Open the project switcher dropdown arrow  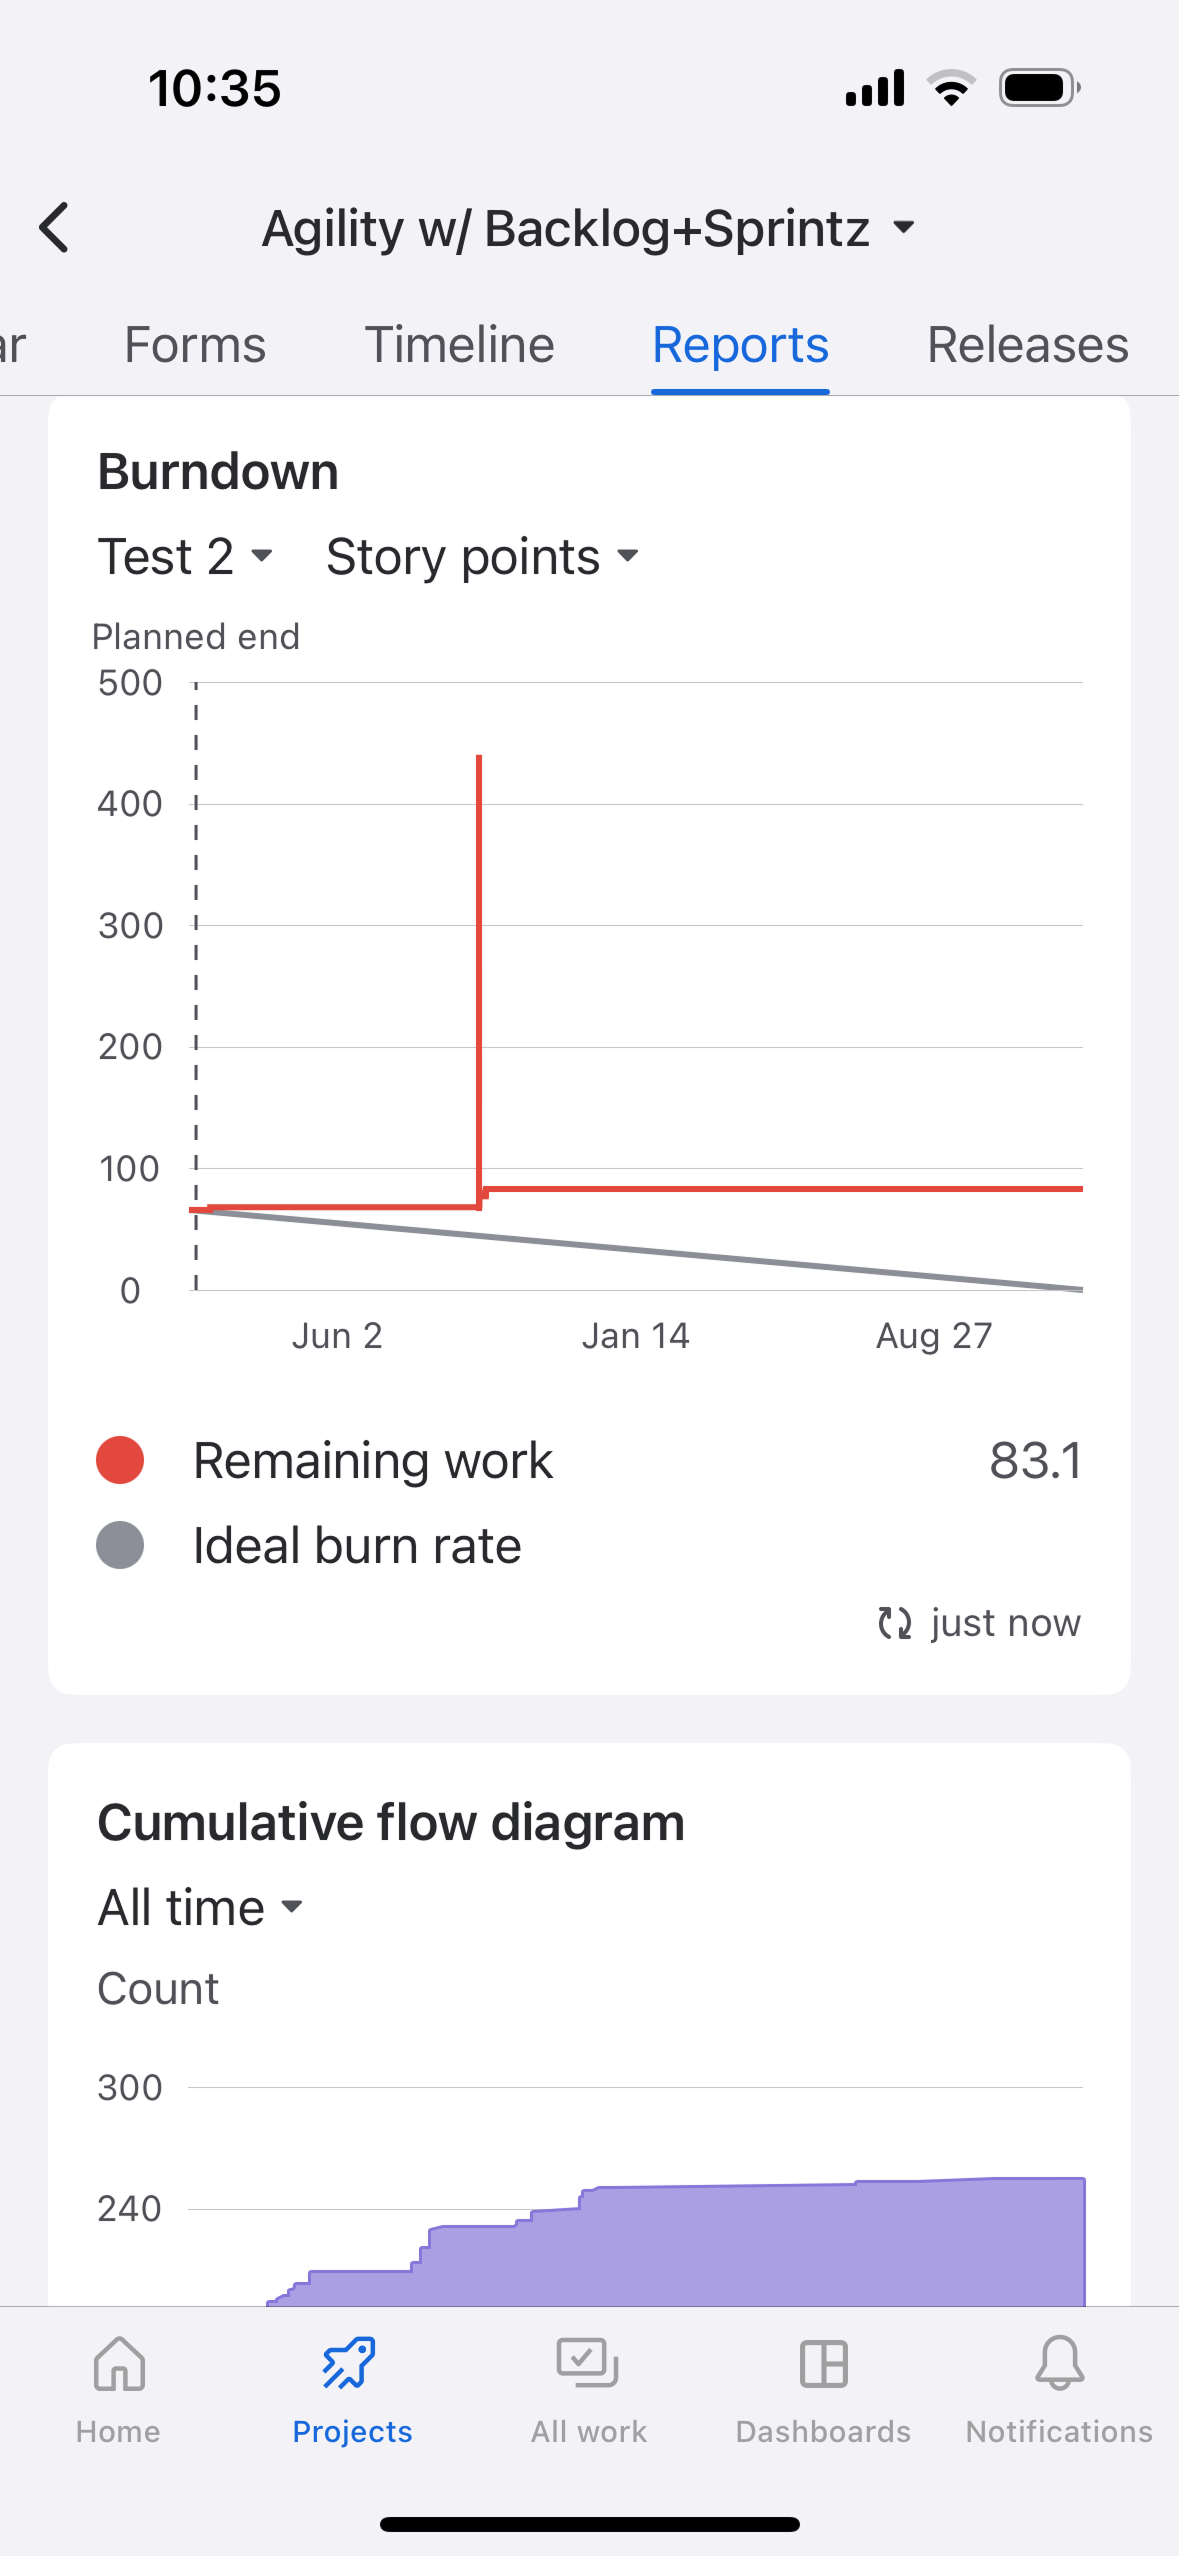coord(903,228)
